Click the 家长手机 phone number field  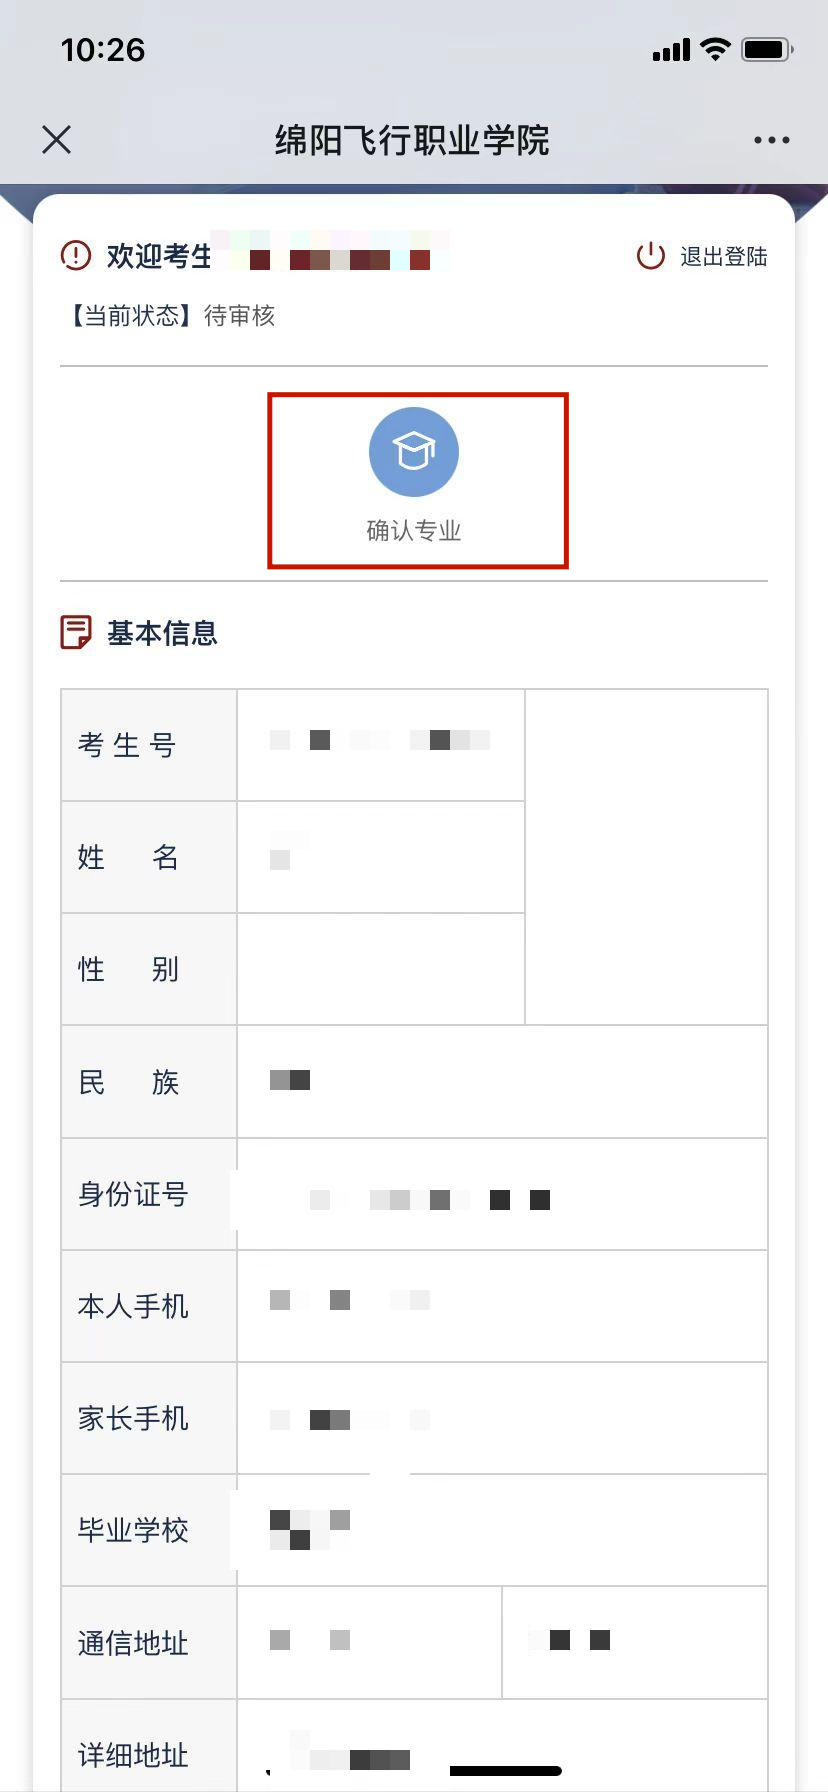[500, 1418]
